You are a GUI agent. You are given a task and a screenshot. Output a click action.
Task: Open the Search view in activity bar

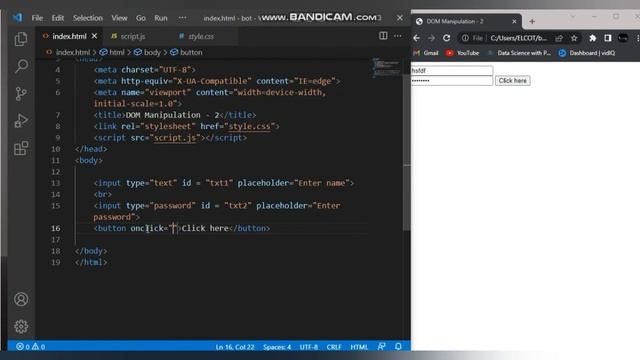(x=21, y=66)
